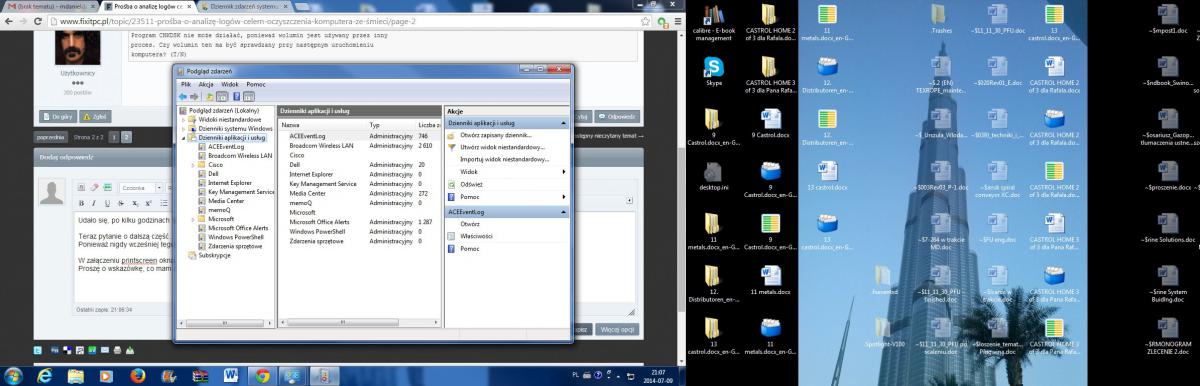Open the Pomoc menu in Podgląd zdarzeń
This screenshot has height=386, width=1200.
[x=256, y=85]
